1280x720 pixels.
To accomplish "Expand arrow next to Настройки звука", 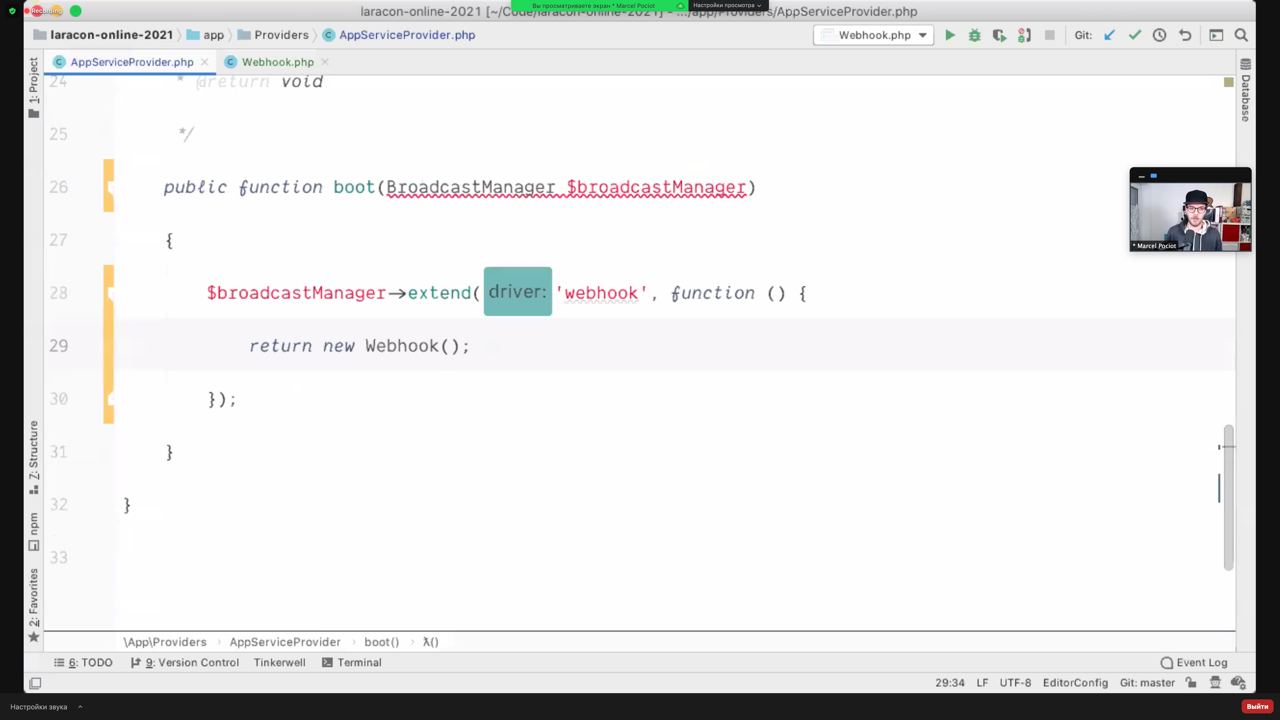I will pos(80,707).
